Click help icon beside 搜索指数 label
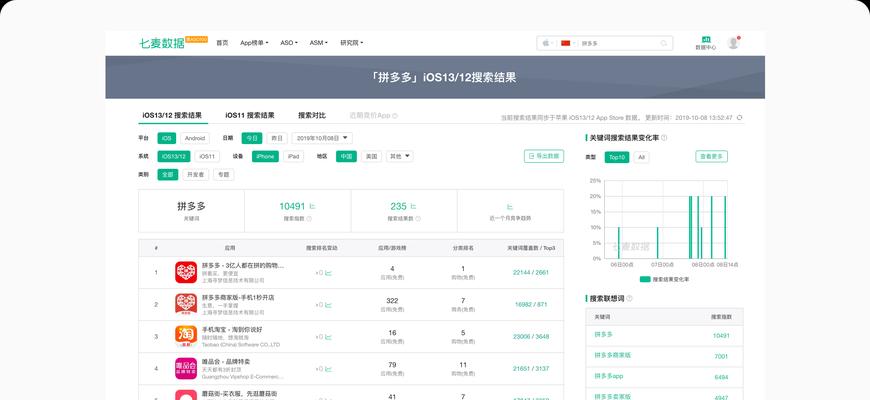This screenshot has height=400, width=870. 309,219
